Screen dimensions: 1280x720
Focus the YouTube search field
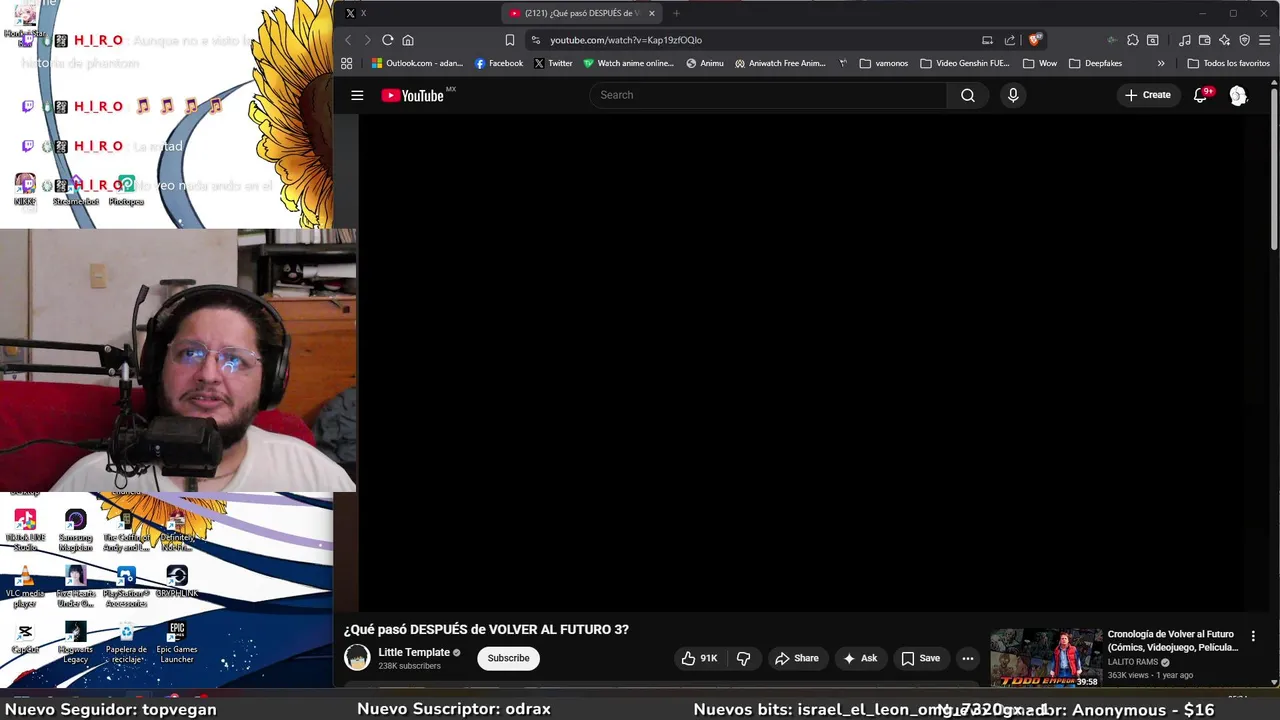(768, 95)
